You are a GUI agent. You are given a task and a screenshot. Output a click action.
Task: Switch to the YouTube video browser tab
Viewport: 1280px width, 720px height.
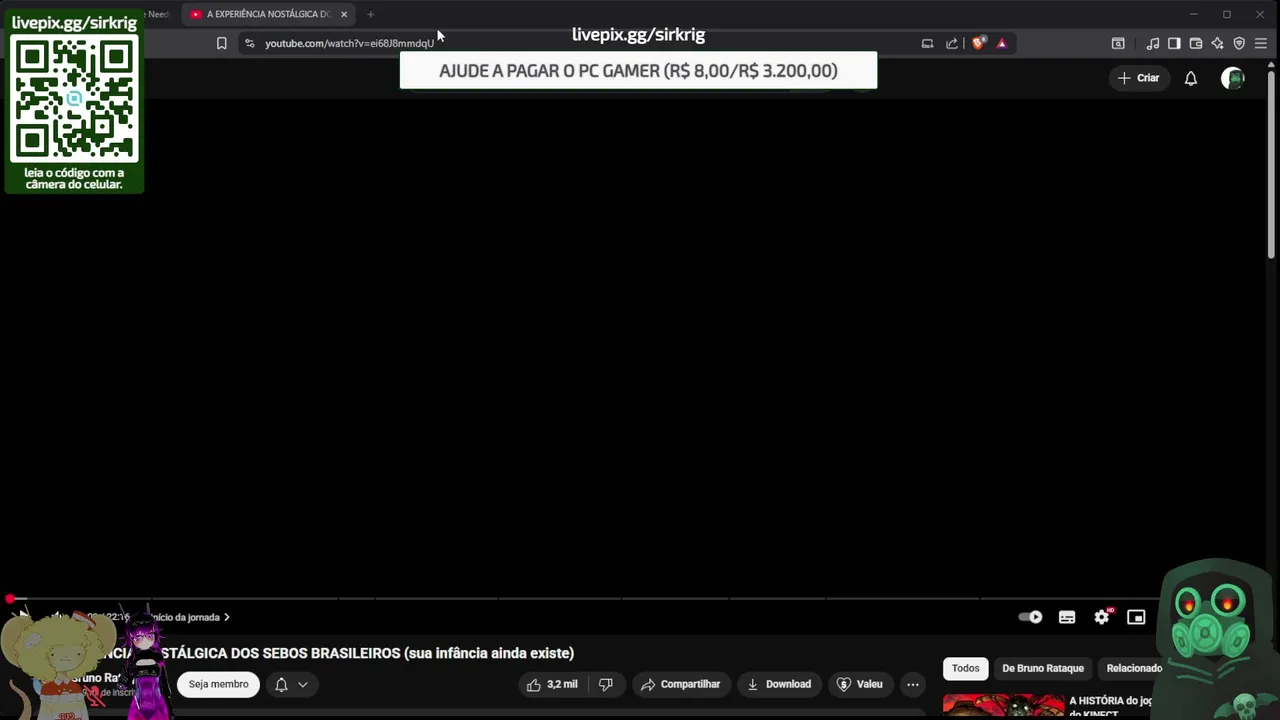pyautogui.click(x=266, y=14)
